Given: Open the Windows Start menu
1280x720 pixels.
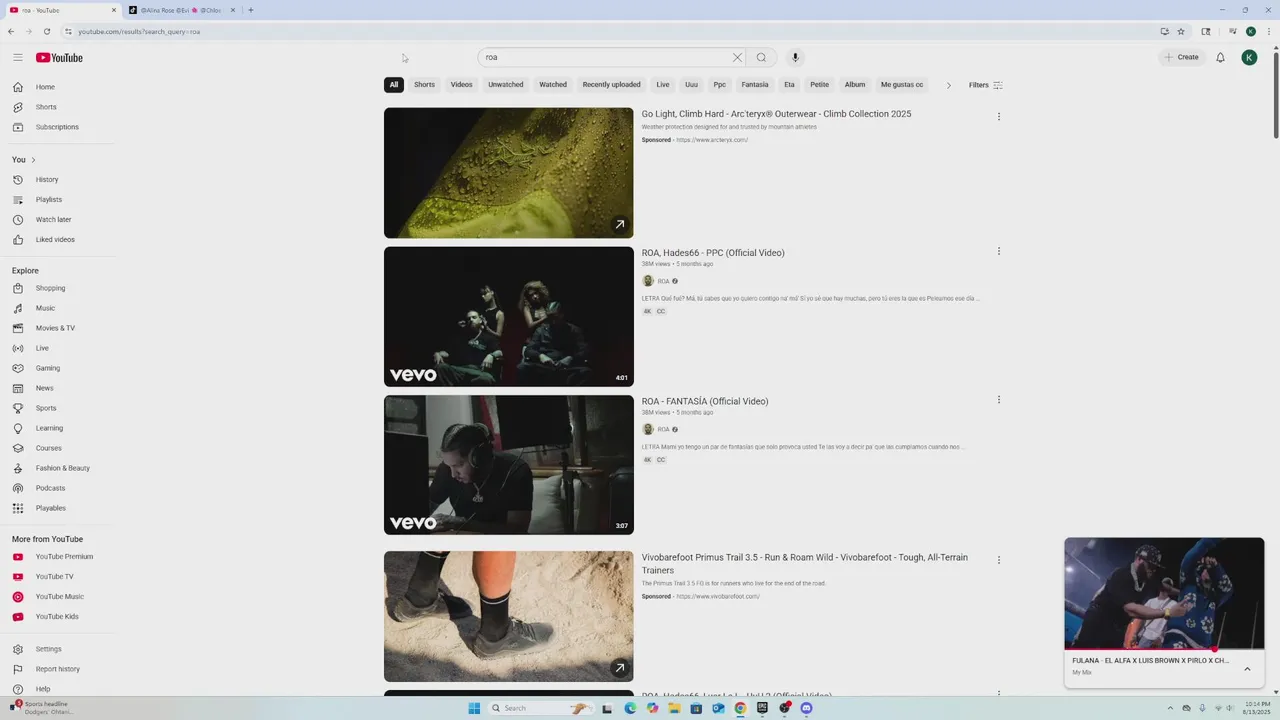Looking at the screenshot, I should pos(474,708).
